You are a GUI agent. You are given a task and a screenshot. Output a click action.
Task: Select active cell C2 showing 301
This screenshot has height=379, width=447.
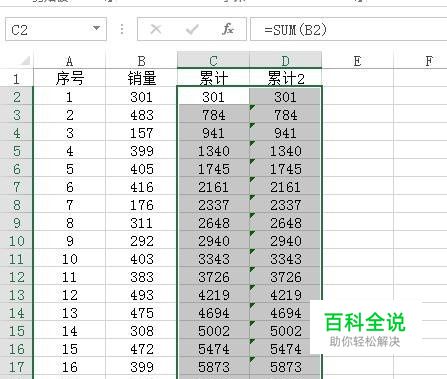pyautogui.click(x=213, y=97)
